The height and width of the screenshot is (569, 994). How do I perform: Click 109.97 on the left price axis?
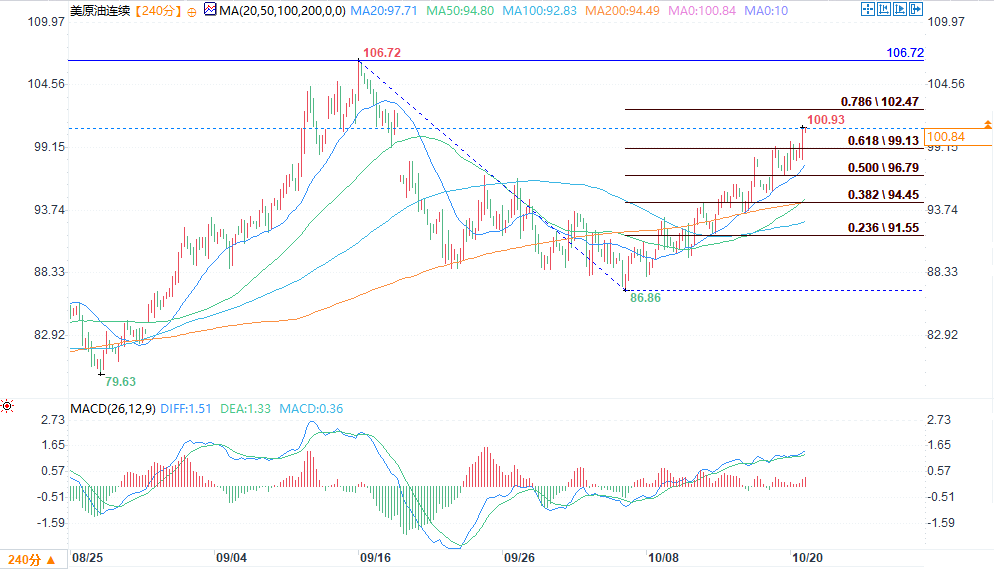point(46,22)
